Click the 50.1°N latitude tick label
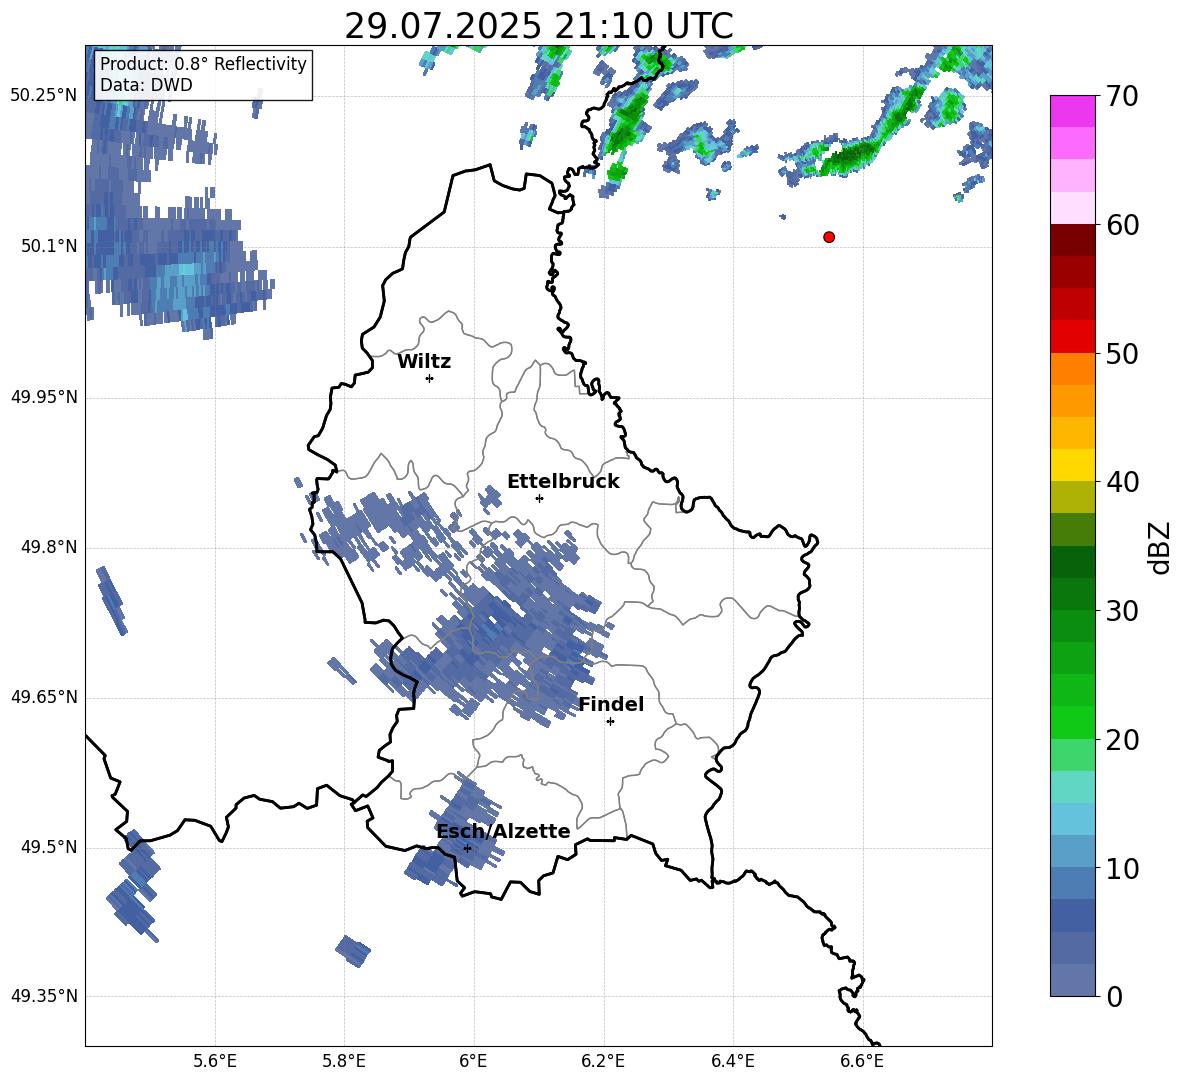Viewport: 1184px width, 1081px height. (49, 246)
